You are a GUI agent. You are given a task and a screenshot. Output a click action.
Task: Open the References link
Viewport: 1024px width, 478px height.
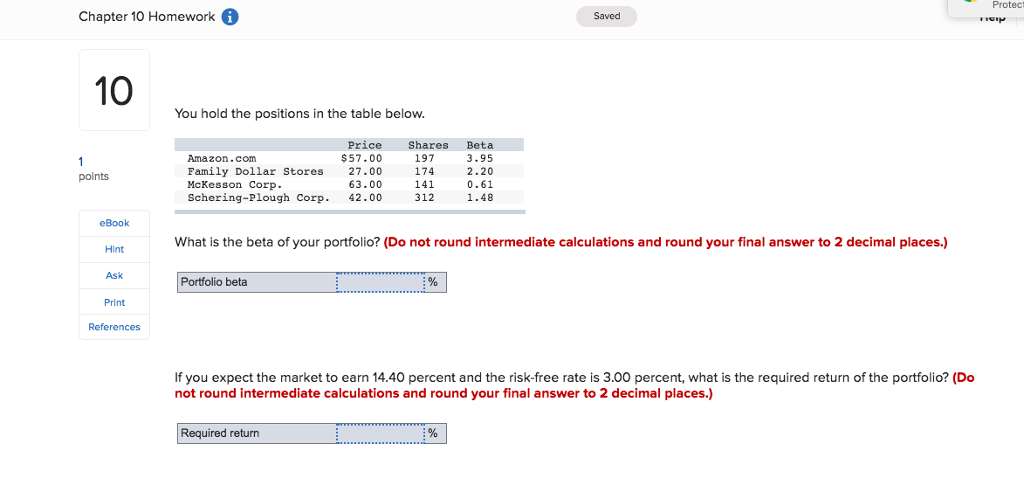(114, 327)
